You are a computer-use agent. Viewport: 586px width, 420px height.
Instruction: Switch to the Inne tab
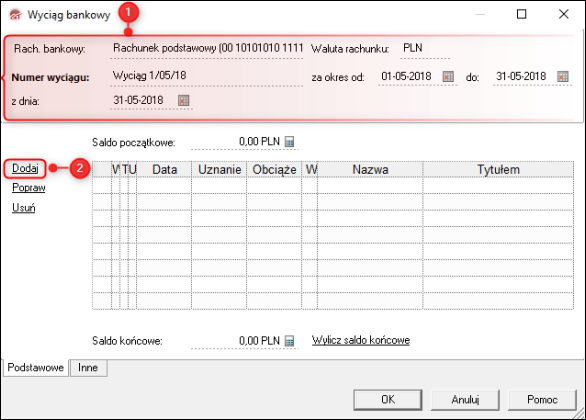click(88, 368)
